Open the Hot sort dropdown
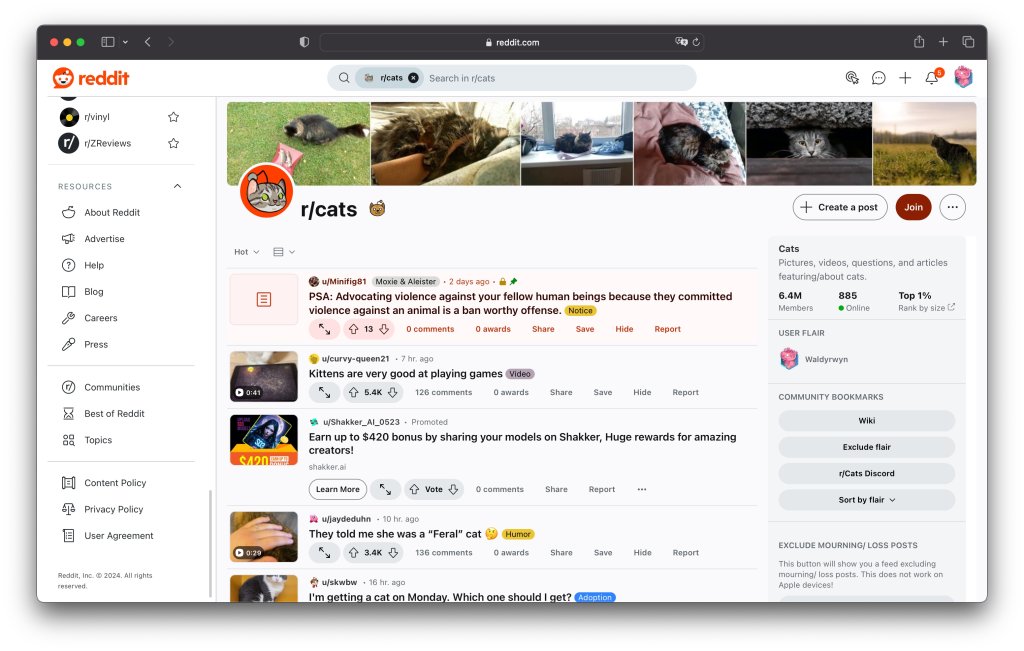This screenshot has width=1024, height=651. pos(247,252)
